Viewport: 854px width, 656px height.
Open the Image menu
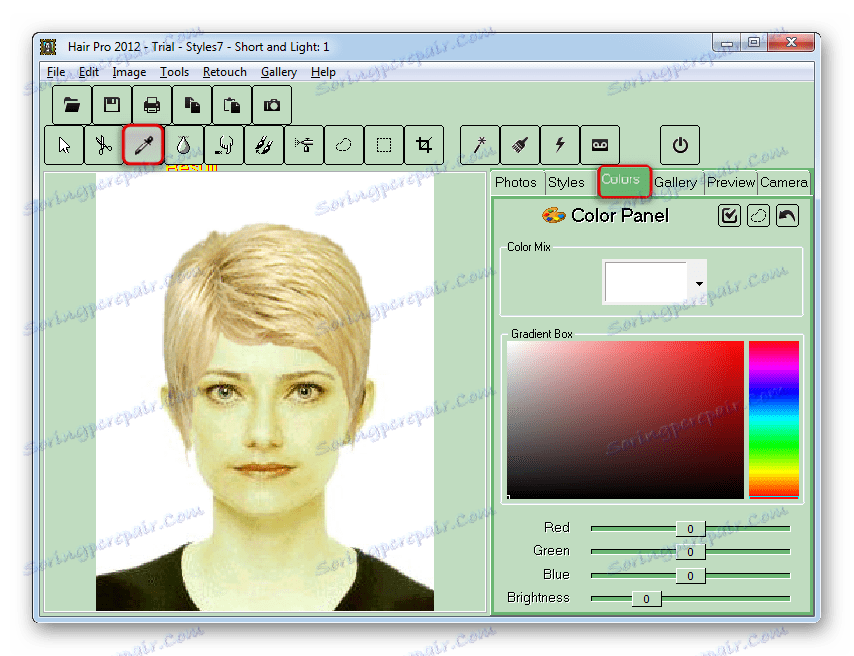click(x=129, y=72)
